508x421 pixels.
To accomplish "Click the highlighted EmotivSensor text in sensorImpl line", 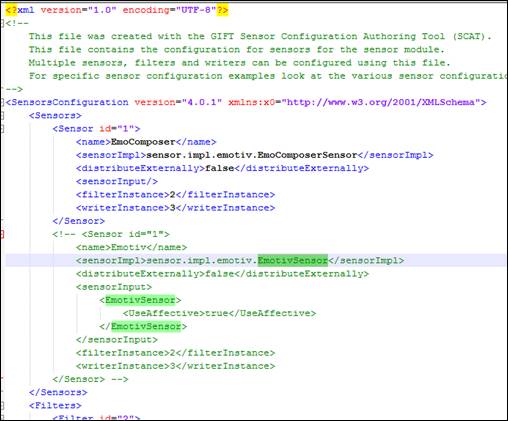I will click(293, 260).
